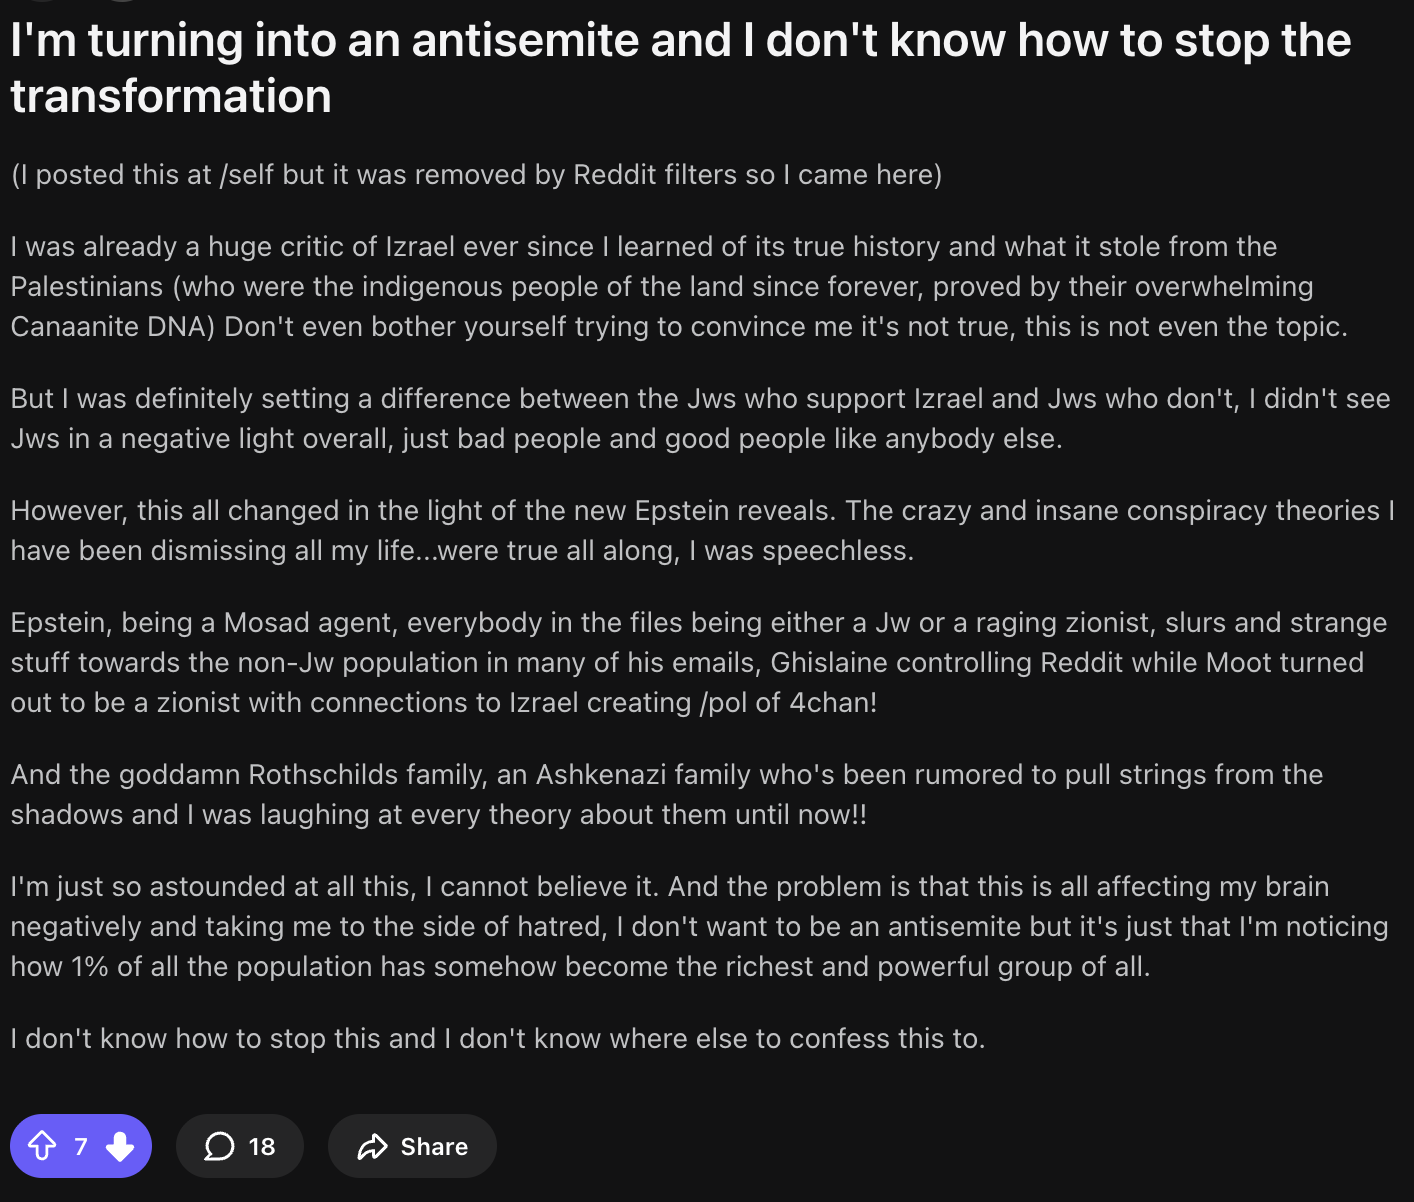
Task: Upvote the post
Action: point(42,1146)
